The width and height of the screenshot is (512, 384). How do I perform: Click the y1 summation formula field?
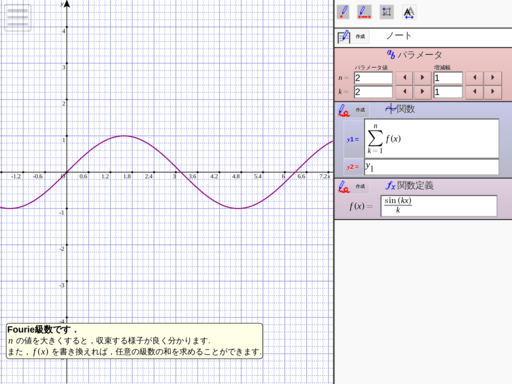(432, 138)
